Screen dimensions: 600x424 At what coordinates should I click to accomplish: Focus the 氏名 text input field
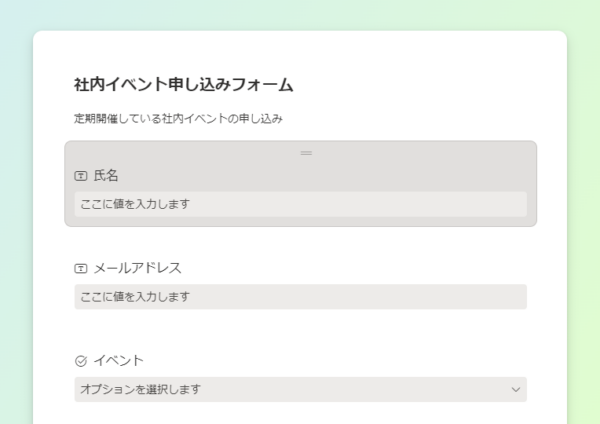[x=300, y=204]
